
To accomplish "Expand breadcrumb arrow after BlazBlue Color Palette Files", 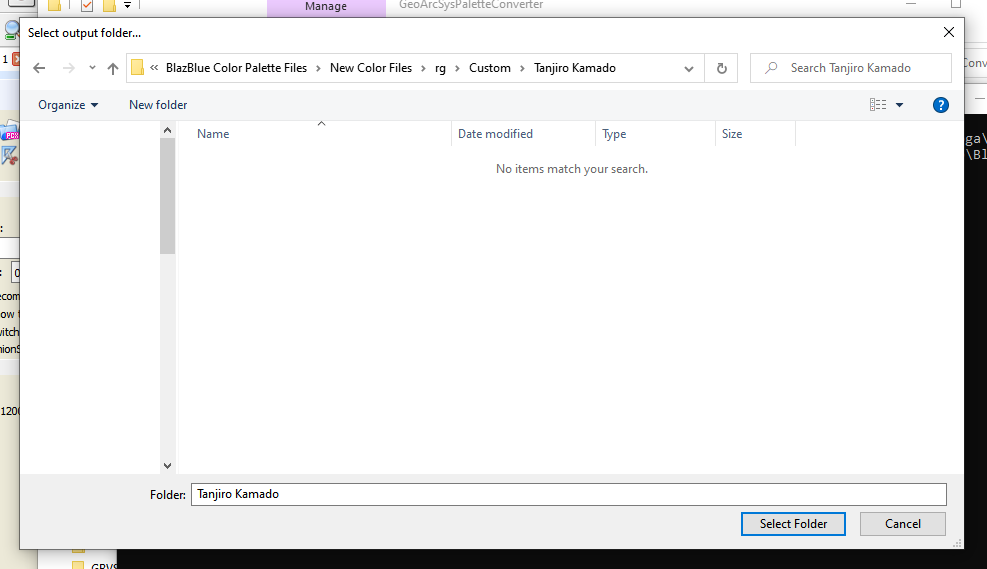I will pos(319,68).
